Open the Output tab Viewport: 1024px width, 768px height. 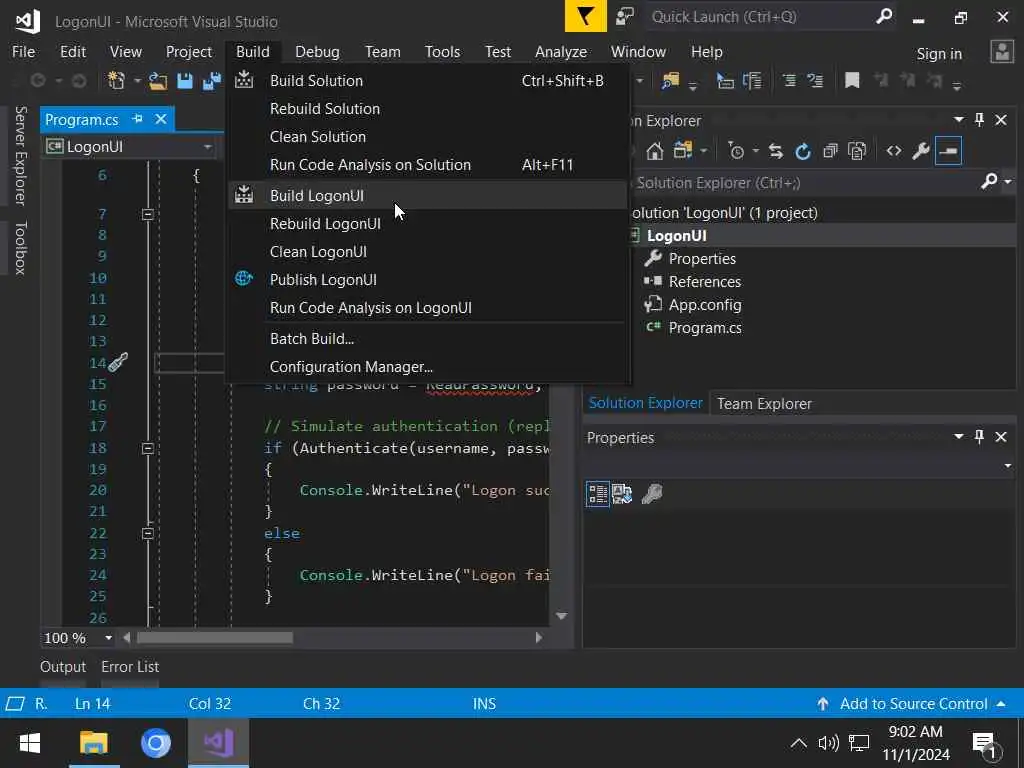pos(63,667)
